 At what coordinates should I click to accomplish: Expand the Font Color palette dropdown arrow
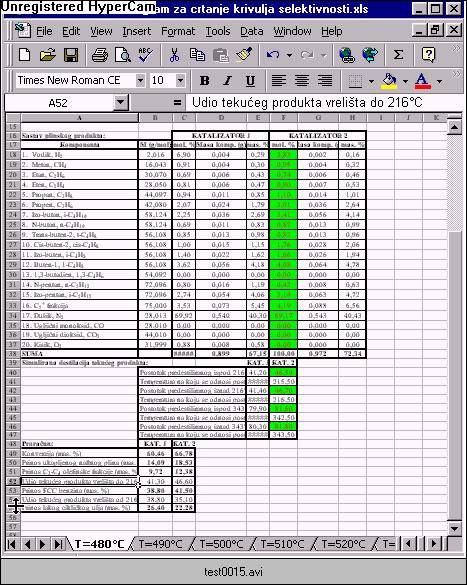(439, 81)
